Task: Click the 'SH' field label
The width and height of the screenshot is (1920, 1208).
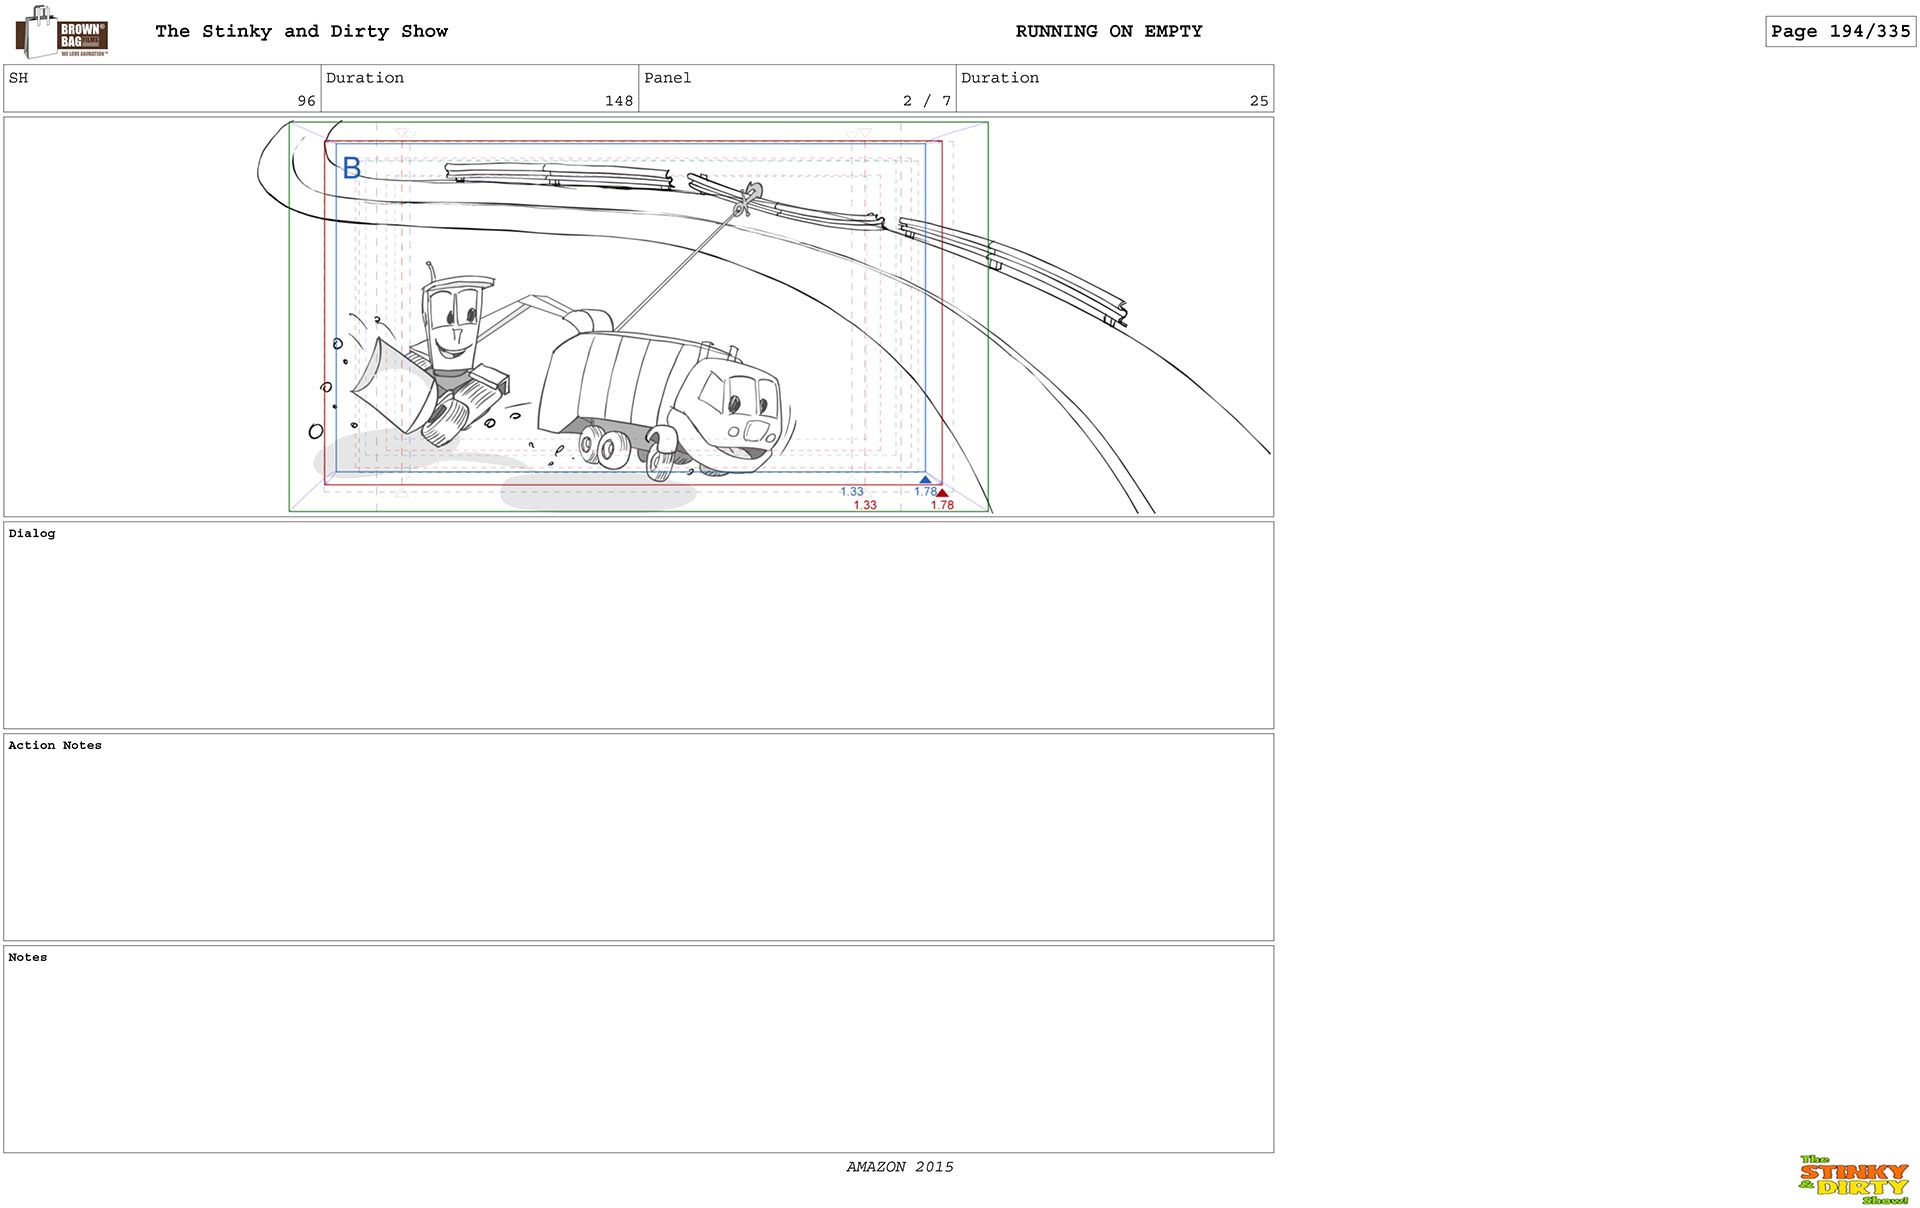Action: (18, 78)
